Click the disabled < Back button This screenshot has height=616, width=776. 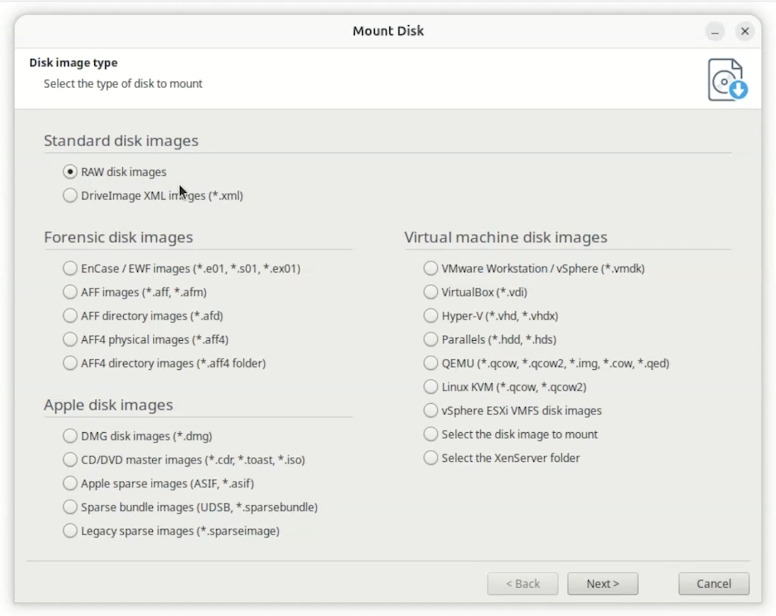(x=523, y=584)
